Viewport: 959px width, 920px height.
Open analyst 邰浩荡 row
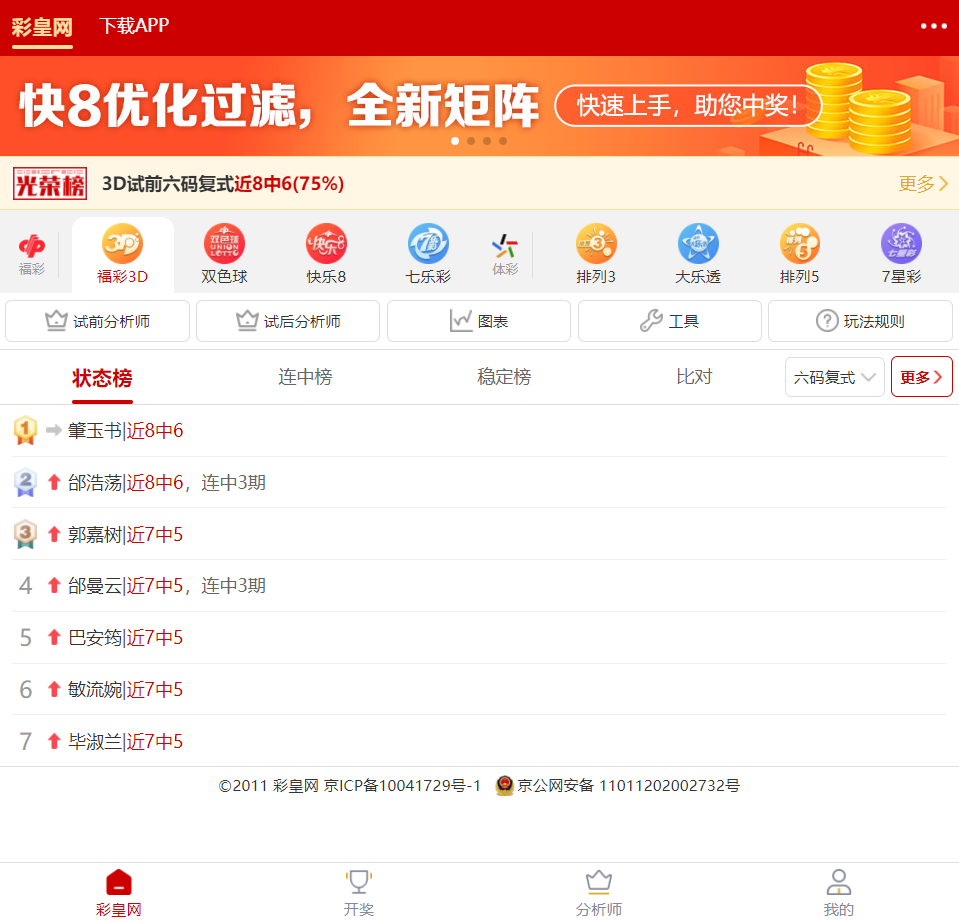pyautogui.click(x=479, y=483)
